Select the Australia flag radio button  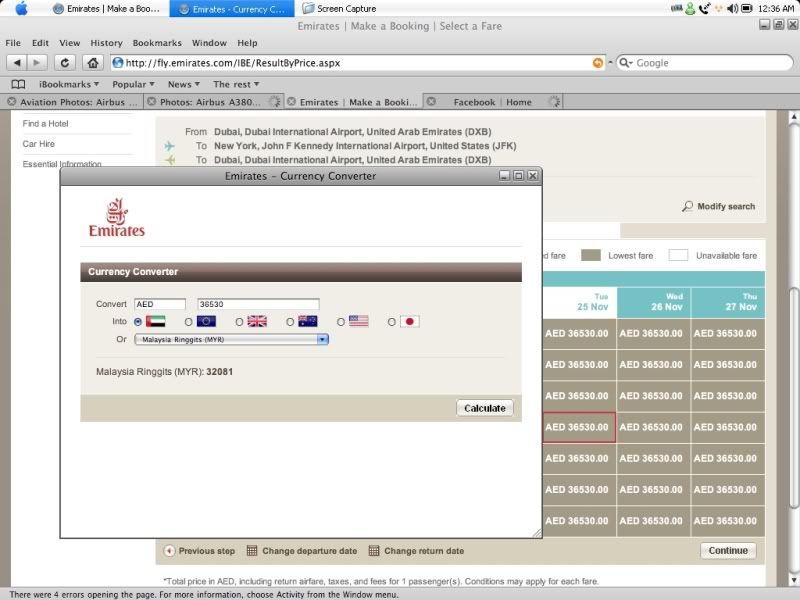pos(290,322)
